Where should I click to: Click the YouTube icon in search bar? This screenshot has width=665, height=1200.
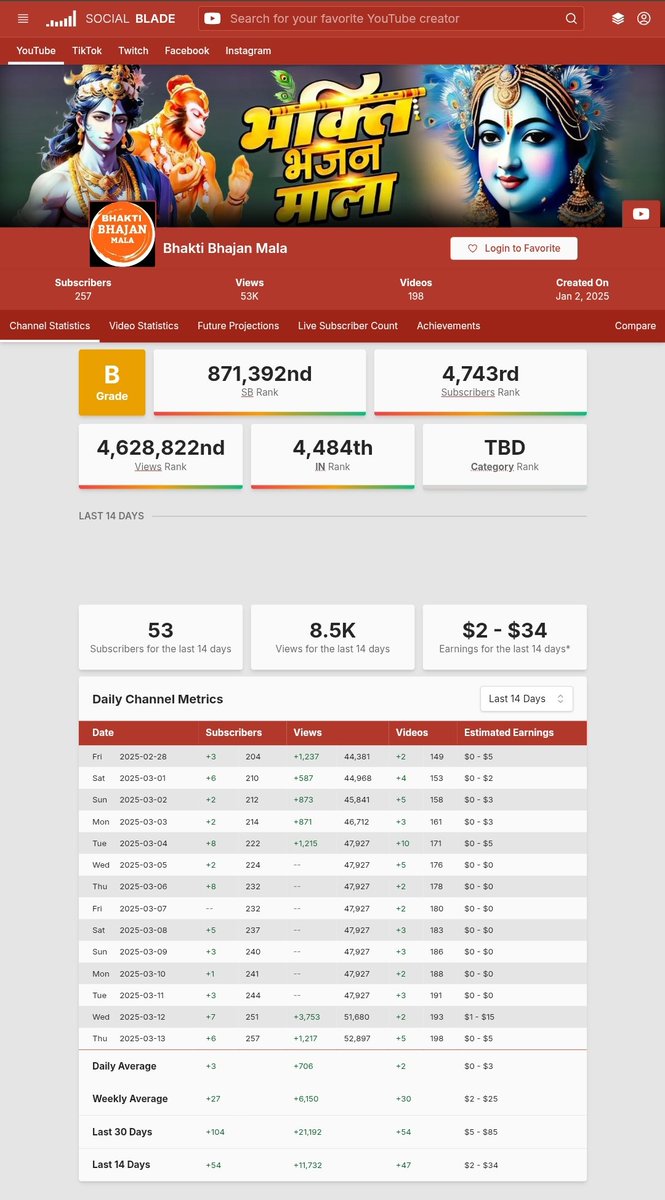(212, 18)
